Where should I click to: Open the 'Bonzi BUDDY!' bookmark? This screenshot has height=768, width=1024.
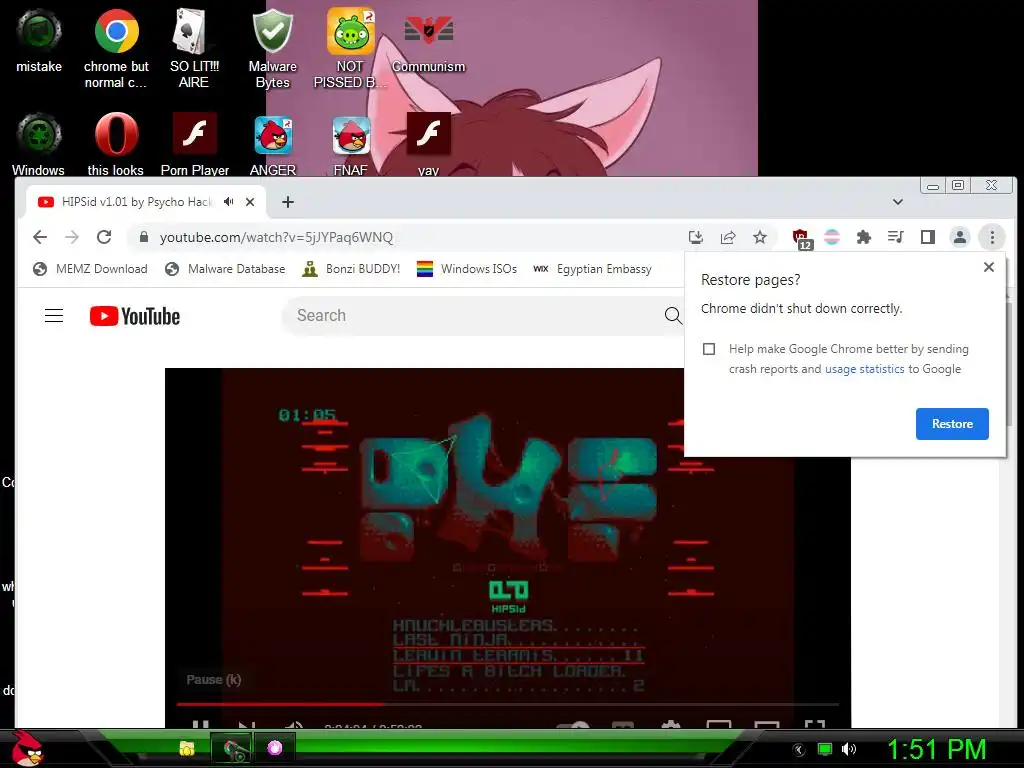pos(351,269)
